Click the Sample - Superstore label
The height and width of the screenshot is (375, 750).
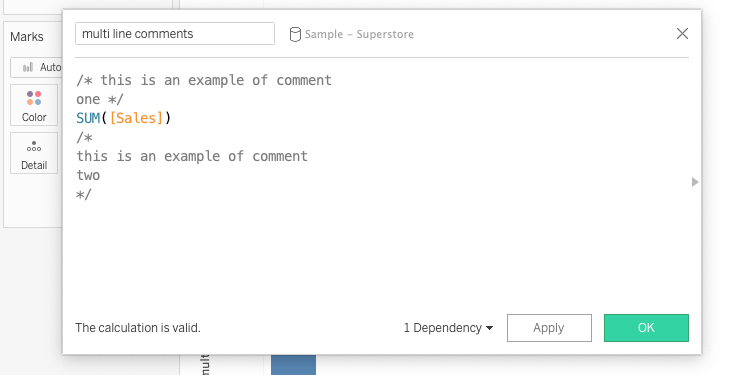(359, 34)
